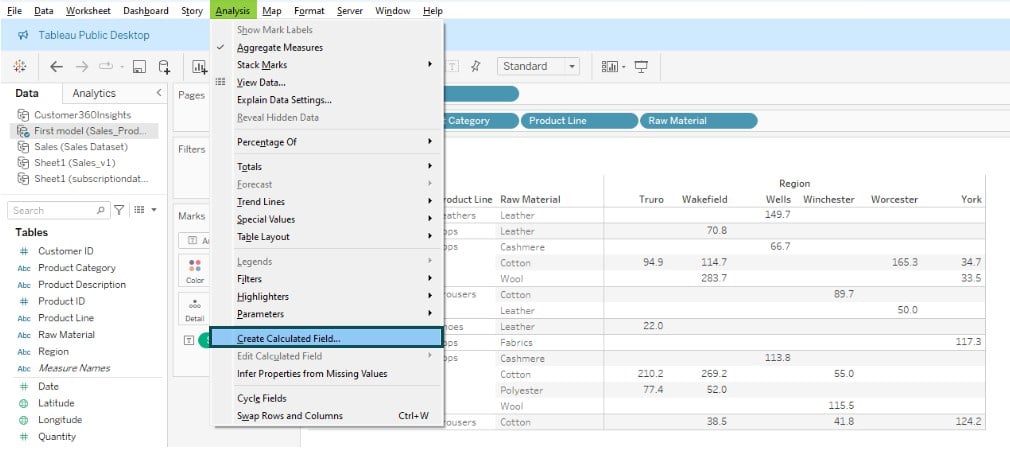Click the # icon beside Product ID
This screenshot has height=458, width=1010.
(x=24, y=301)
